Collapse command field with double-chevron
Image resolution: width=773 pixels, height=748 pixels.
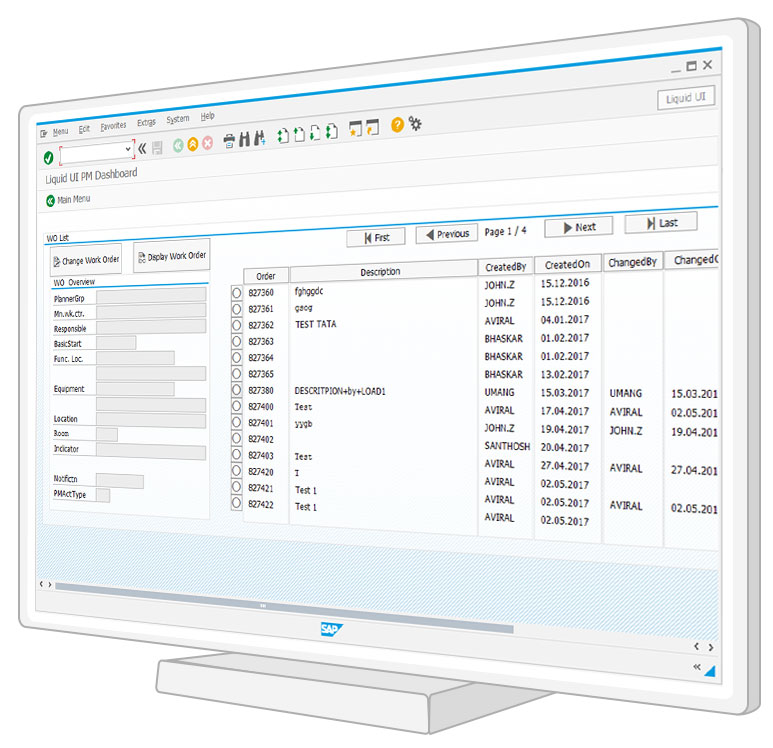pyautogui.click(x=142, y=148)
